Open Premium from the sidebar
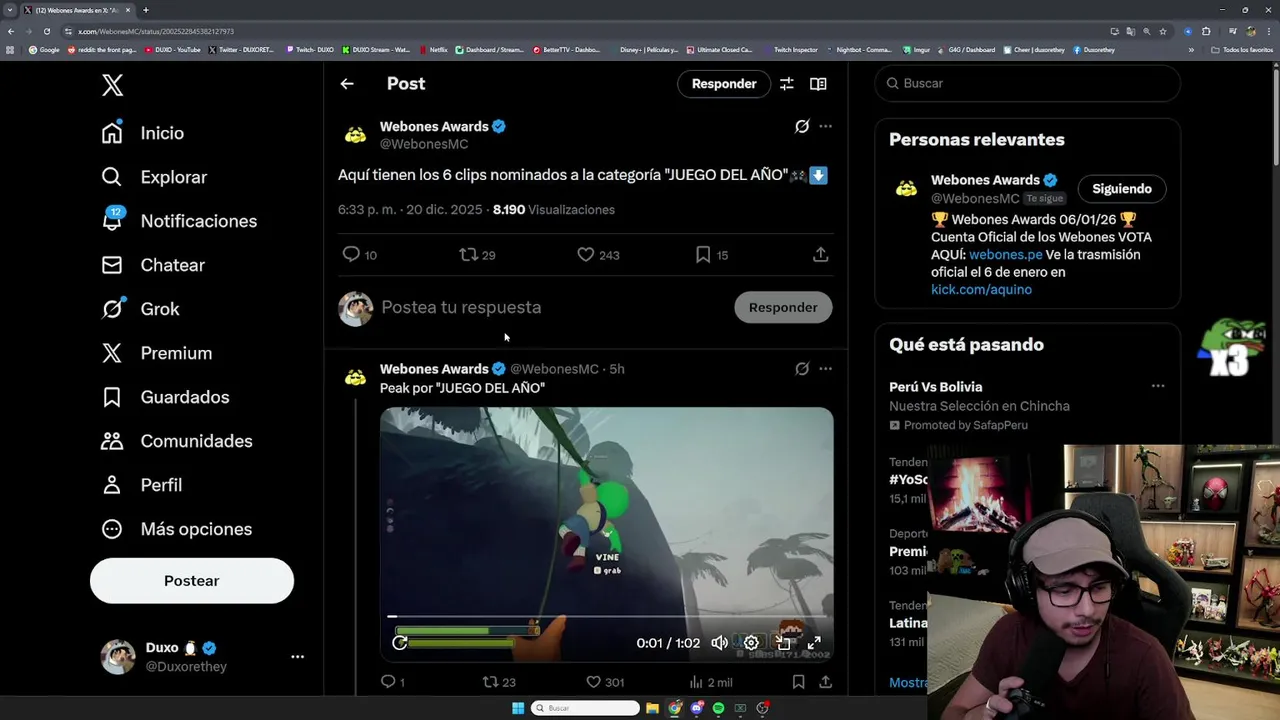1280x720 pixels. 156,353
